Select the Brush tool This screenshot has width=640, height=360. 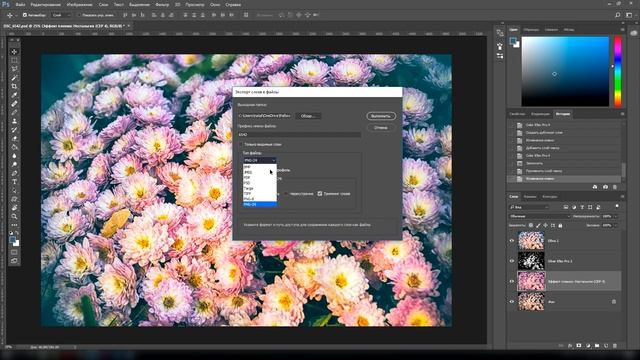coord(14,112)
